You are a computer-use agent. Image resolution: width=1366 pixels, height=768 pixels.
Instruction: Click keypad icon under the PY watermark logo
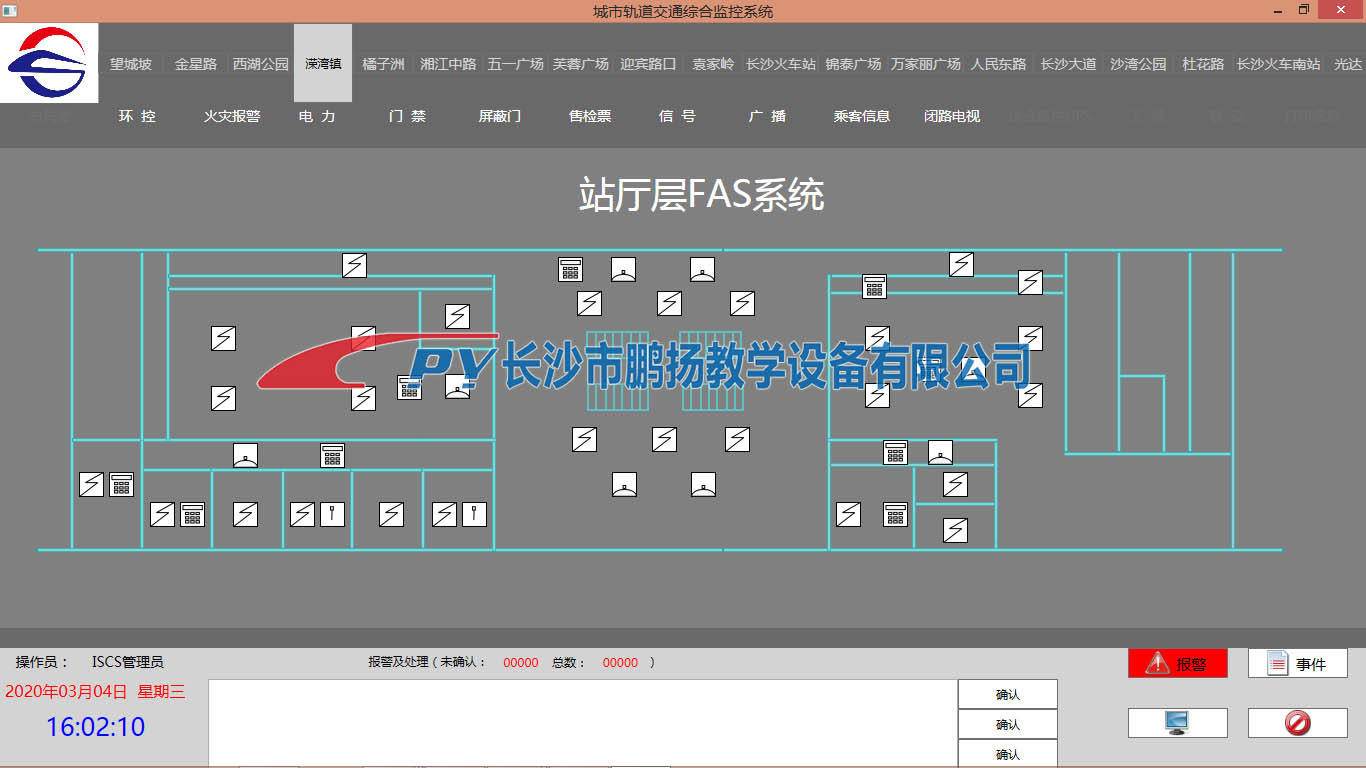(409, 388)
